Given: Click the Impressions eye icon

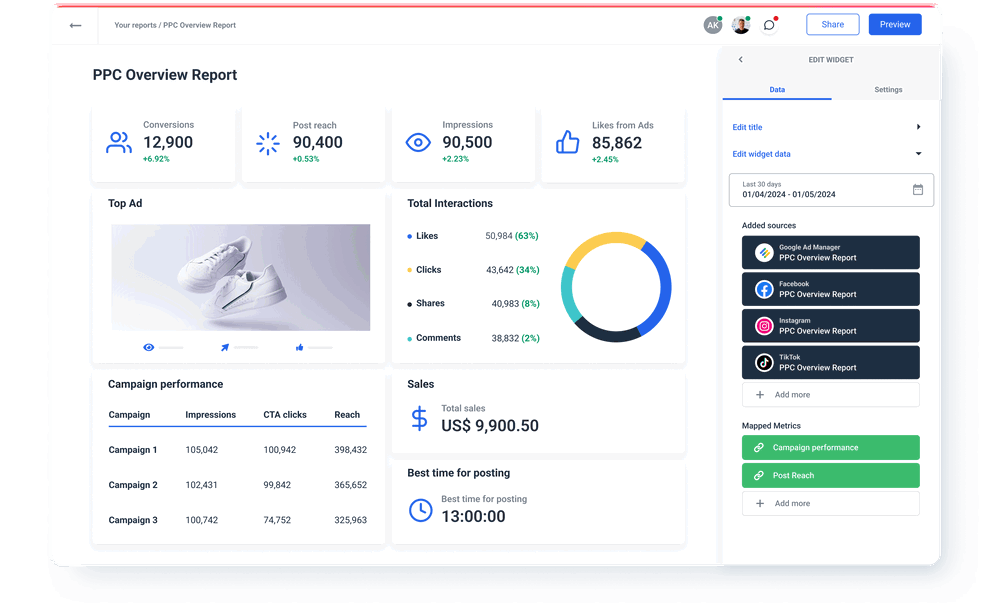Looking at the screenshot, I should click(418, 142).
